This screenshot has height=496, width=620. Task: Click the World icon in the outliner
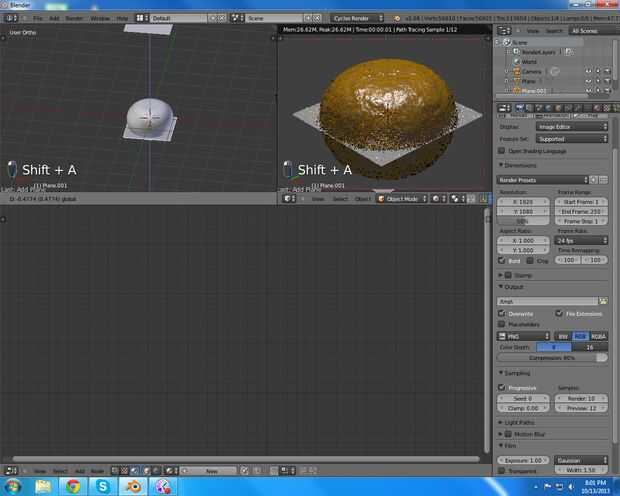pyautogui.click(x=516, y=62)
